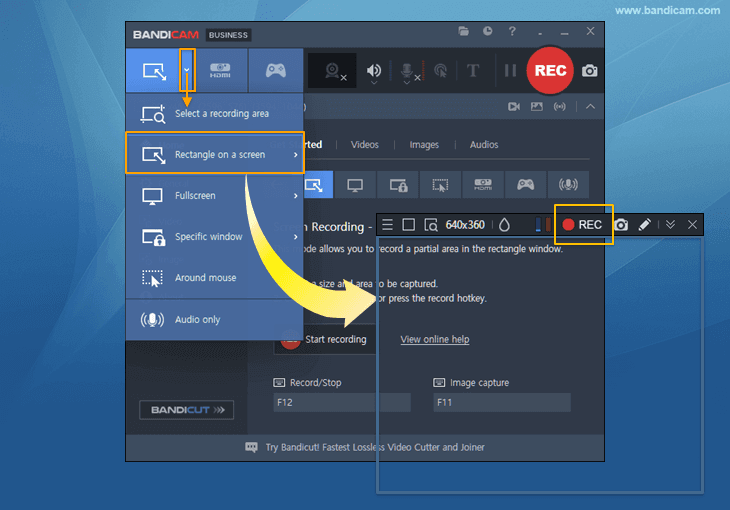Select the audio only microphone tile
730x510 pixels.
pyautogui.click(x=568, y=184)
